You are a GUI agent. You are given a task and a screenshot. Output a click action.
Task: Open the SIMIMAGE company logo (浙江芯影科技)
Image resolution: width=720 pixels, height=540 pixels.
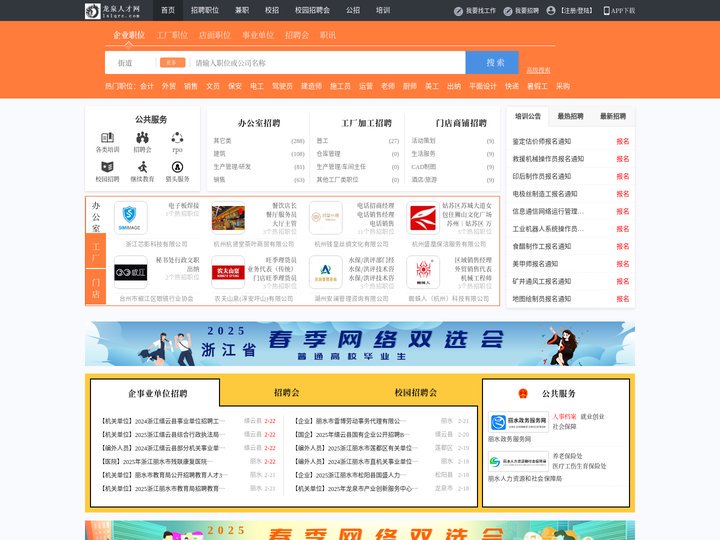point(130,218)
